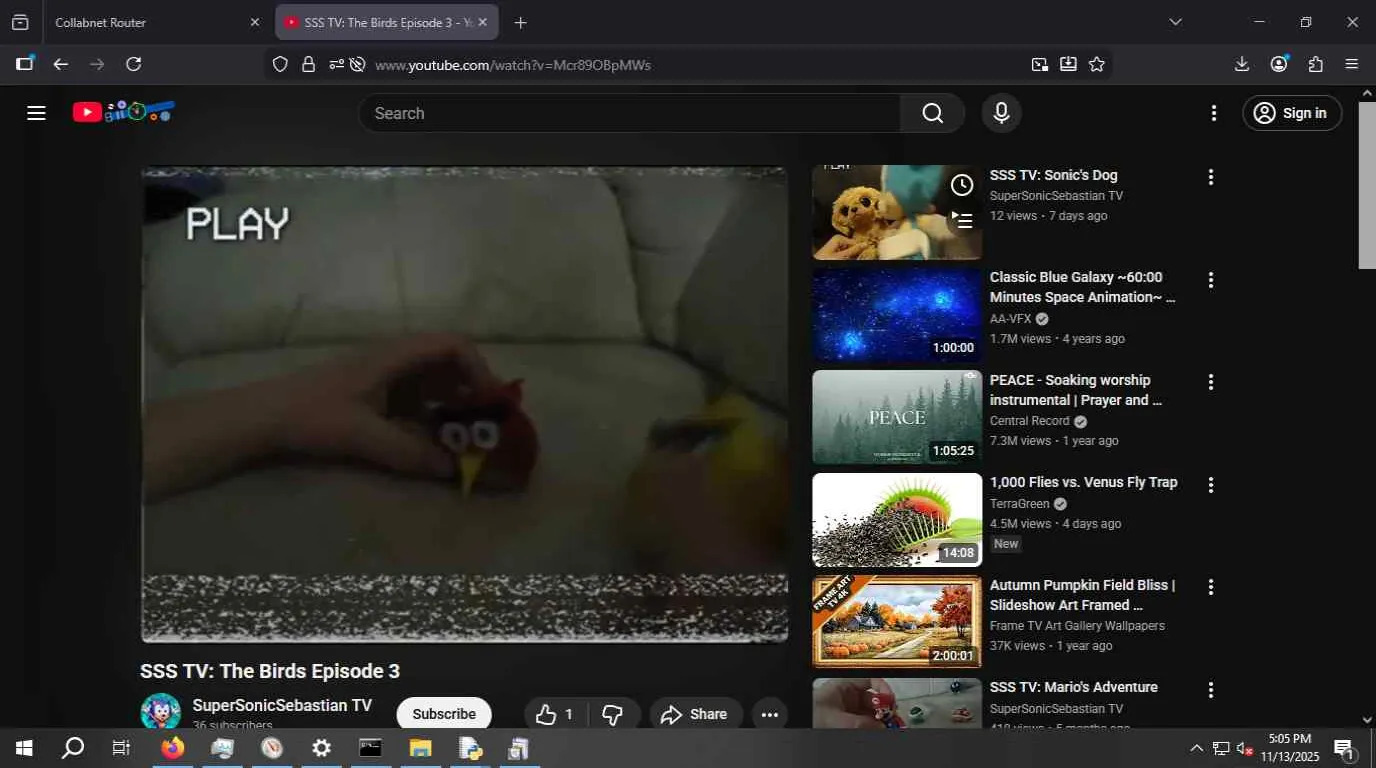Open the Venus Fly Trap video thumbnail

897,520
